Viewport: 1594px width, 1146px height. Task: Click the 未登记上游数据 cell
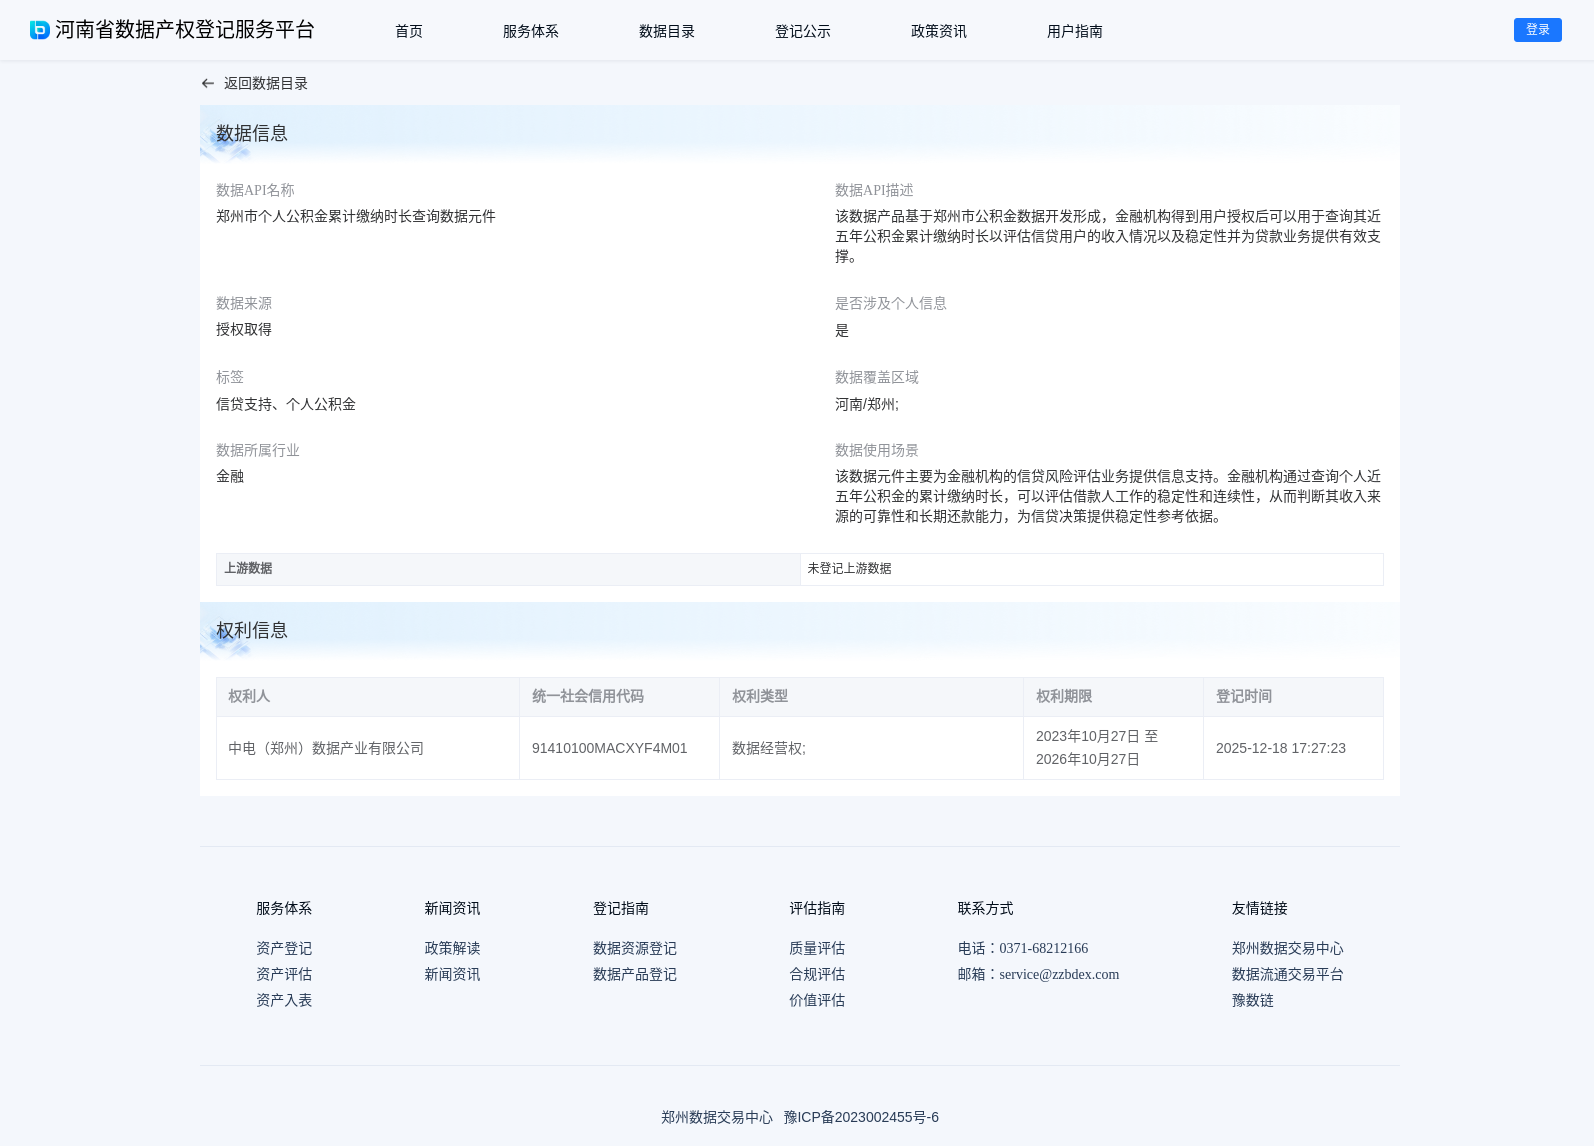(x=1092, y=569)
